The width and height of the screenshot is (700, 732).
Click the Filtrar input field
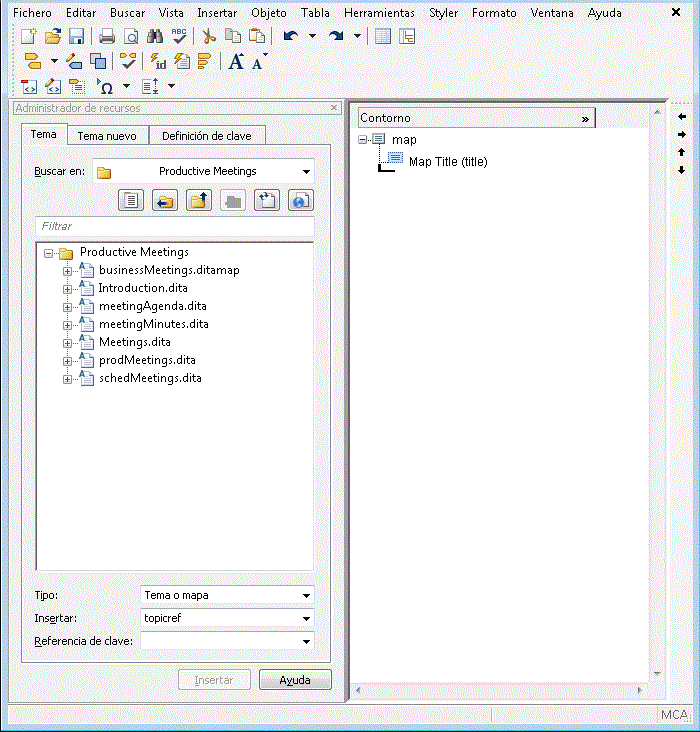pos(175,226)
